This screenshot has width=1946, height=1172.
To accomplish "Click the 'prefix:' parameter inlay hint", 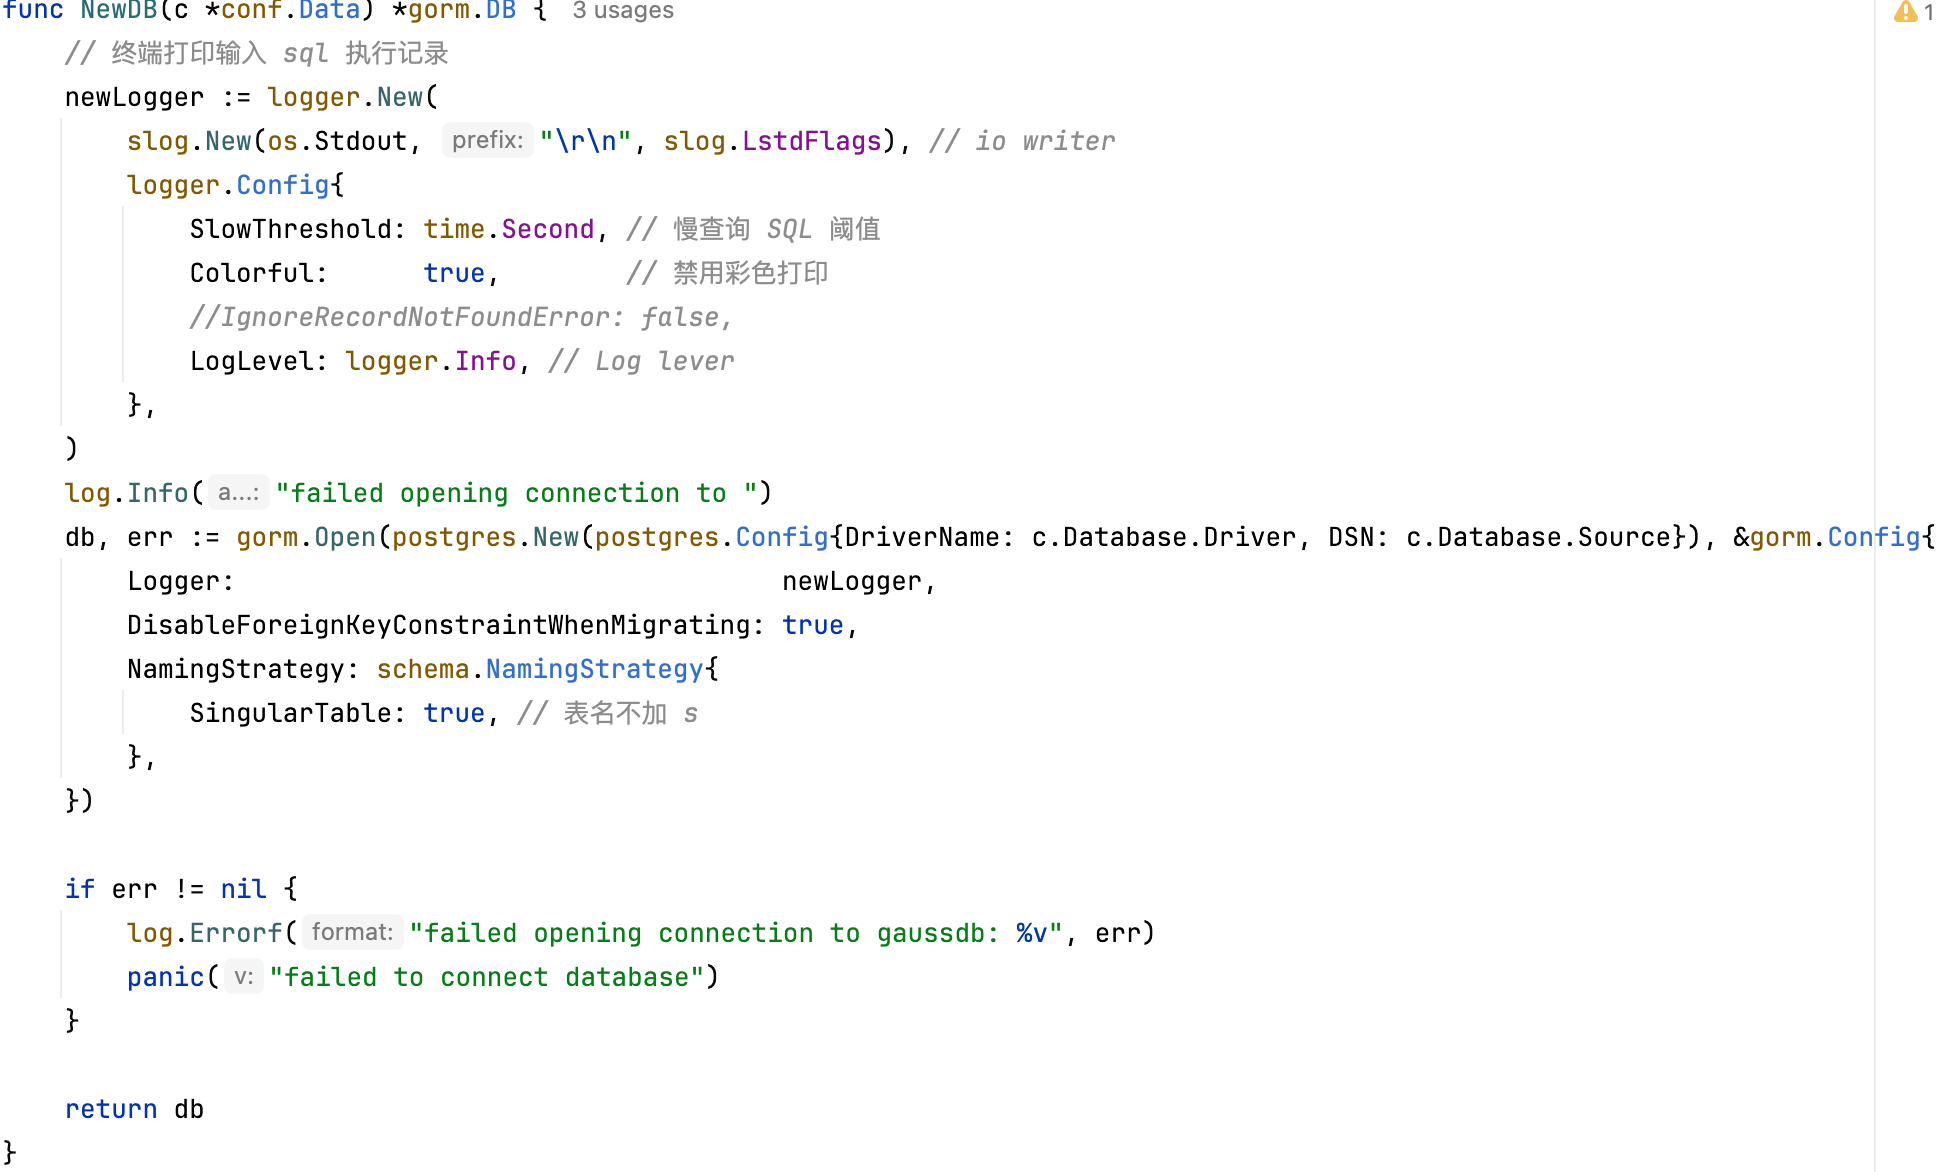I will pos(487,140).
